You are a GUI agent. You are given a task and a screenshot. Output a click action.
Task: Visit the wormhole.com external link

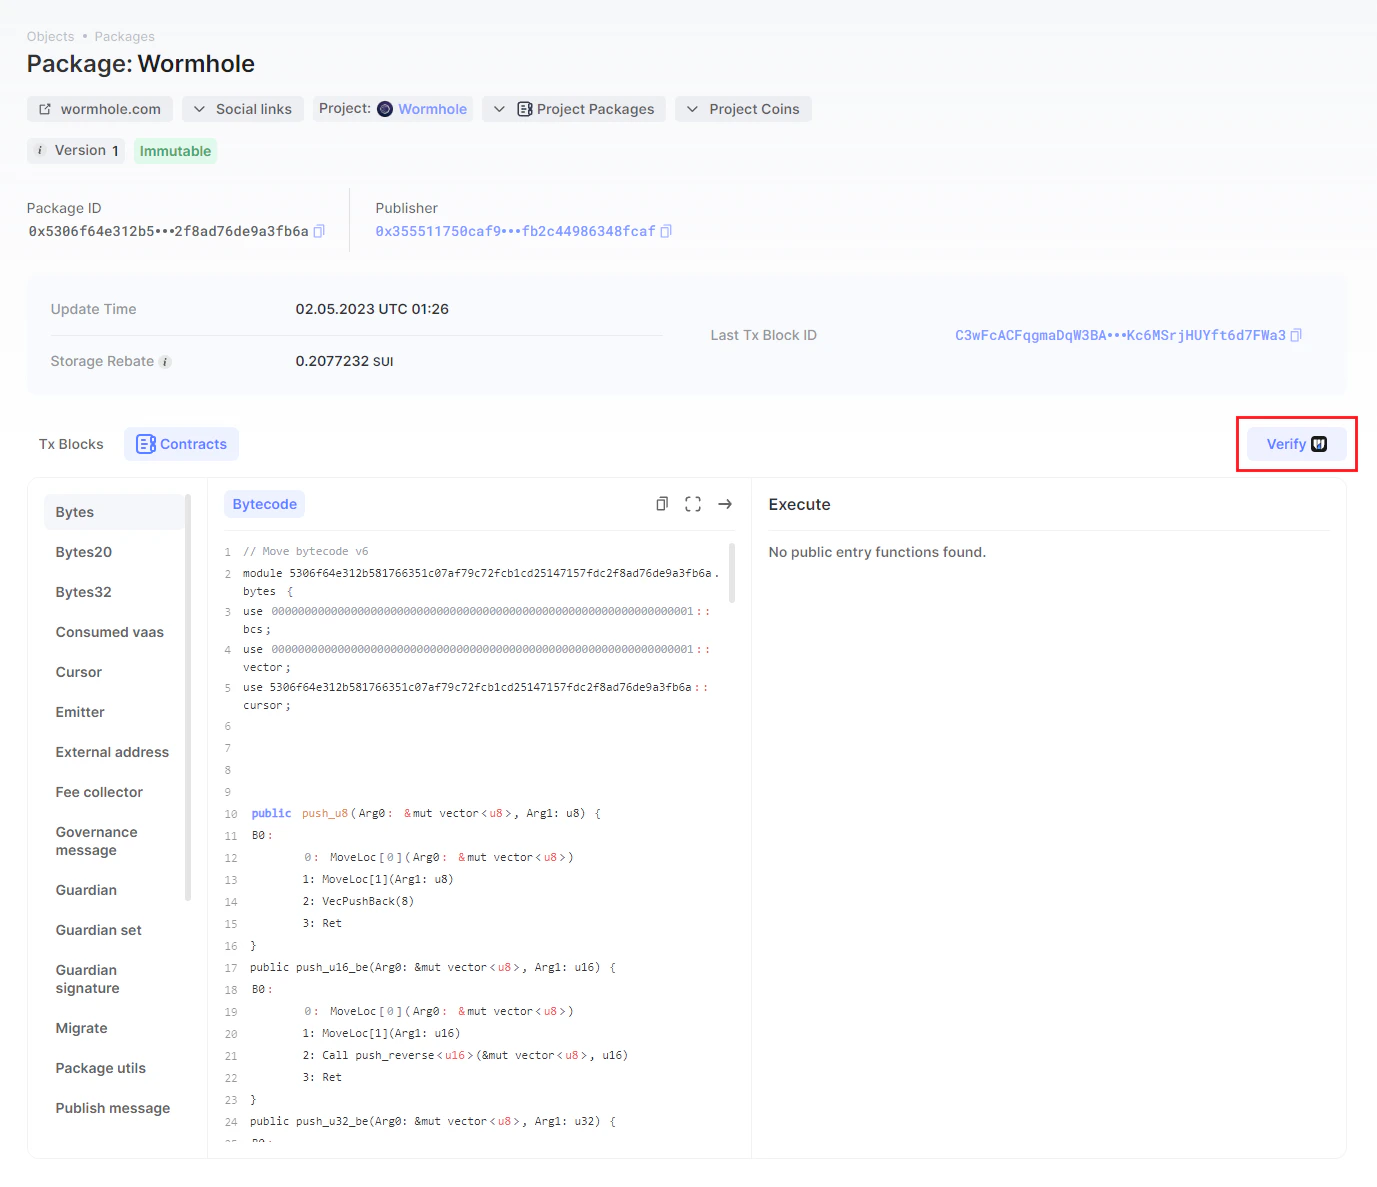[x=100, y=109]
